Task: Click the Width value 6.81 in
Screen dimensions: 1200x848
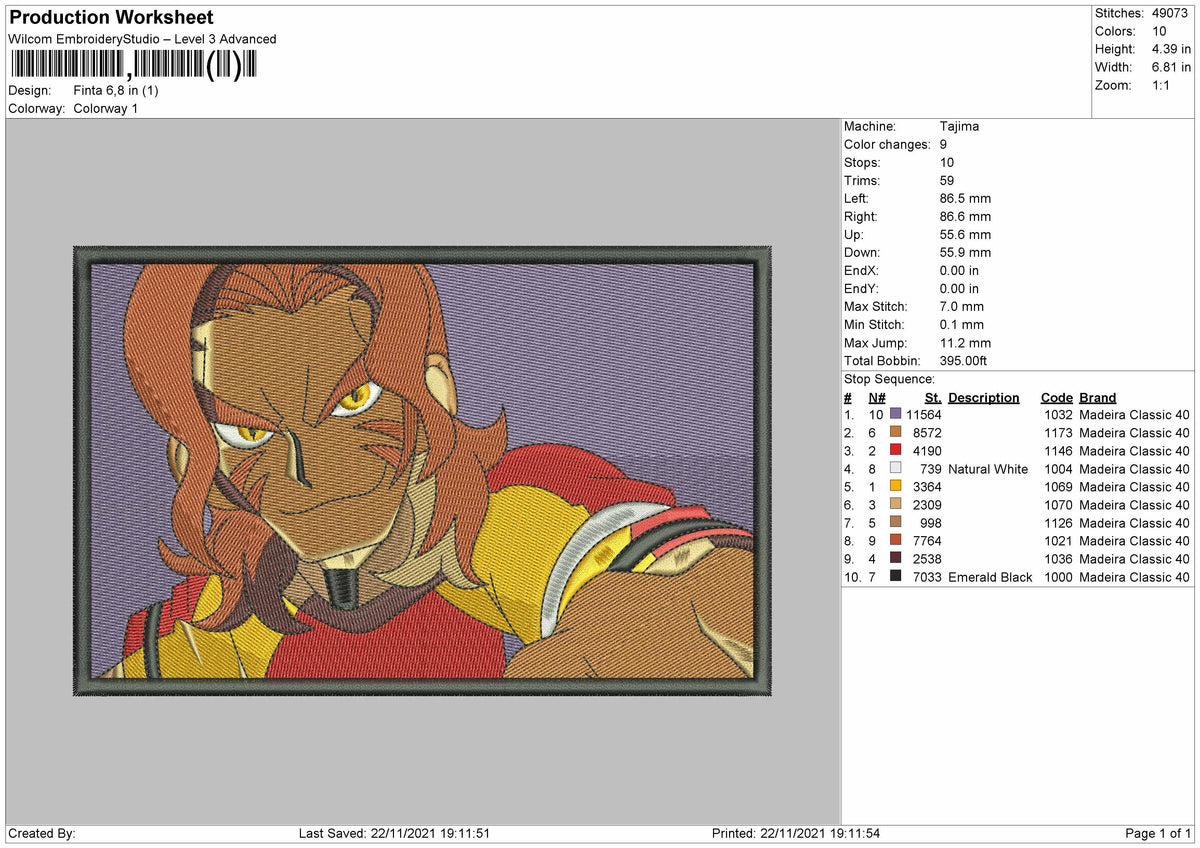Action: click(1171, 67)
